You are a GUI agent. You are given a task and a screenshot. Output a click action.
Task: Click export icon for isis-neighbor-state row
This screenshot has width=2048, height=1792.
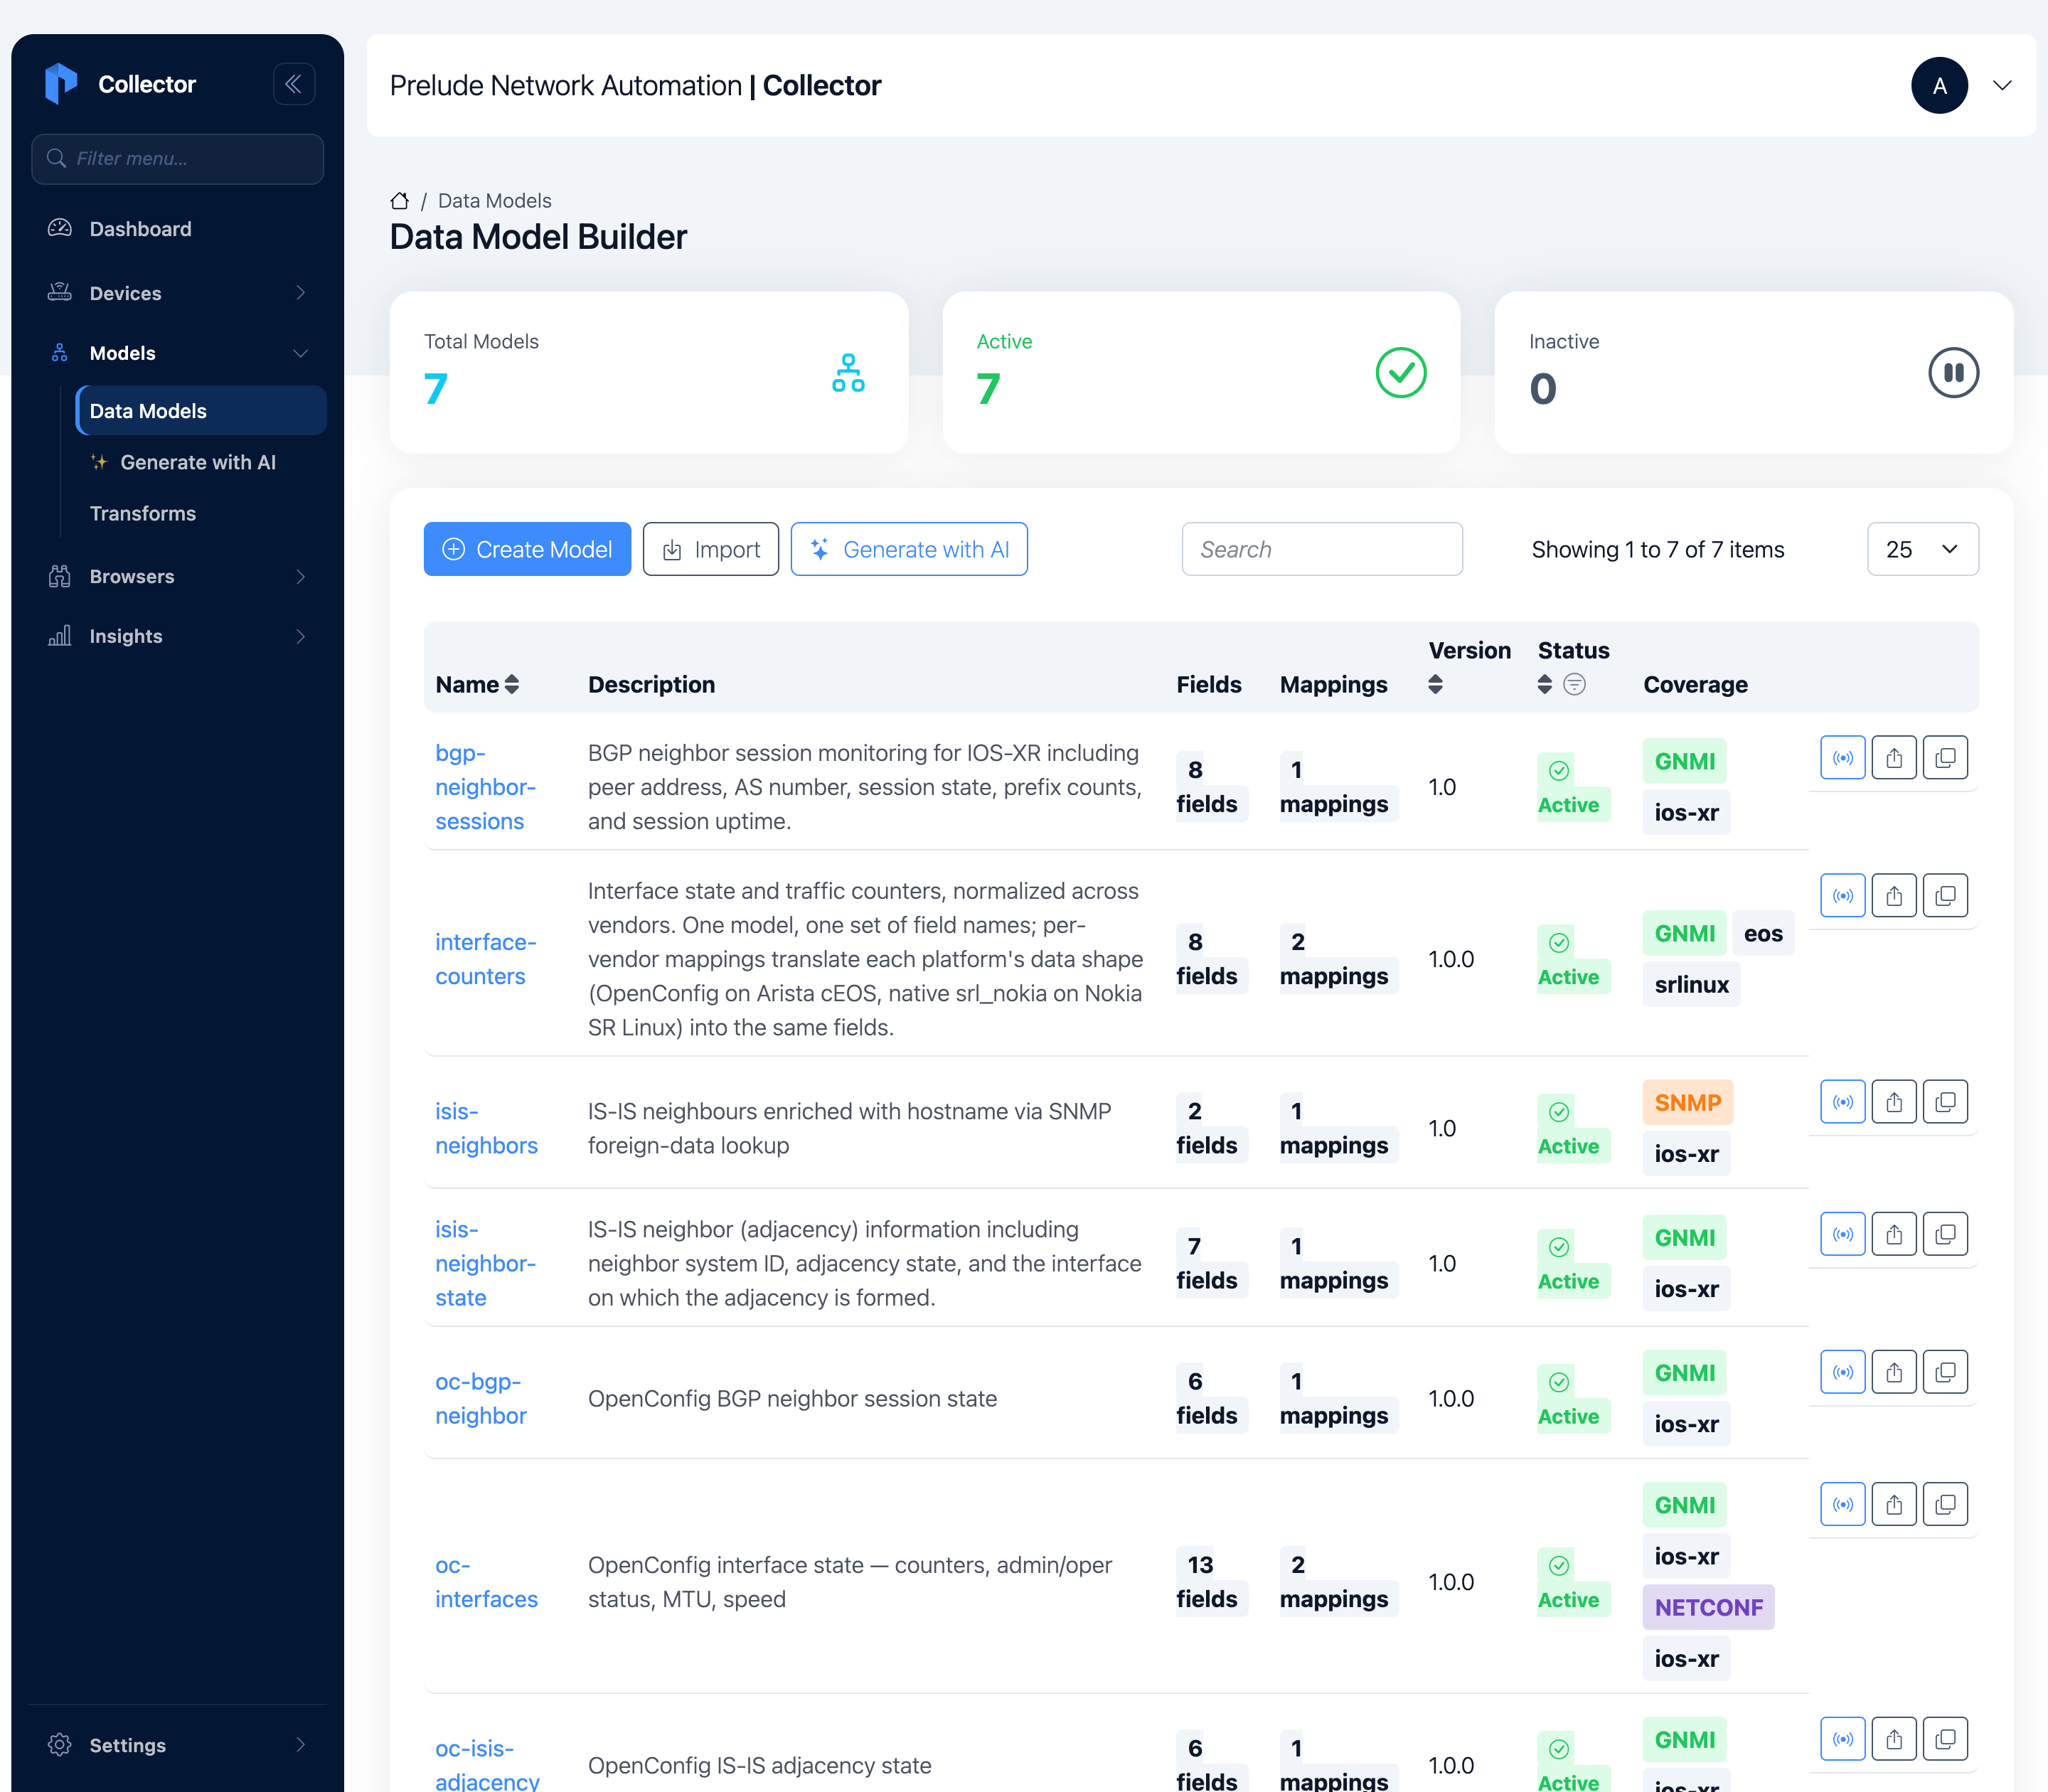(x=1894, y=1235)
